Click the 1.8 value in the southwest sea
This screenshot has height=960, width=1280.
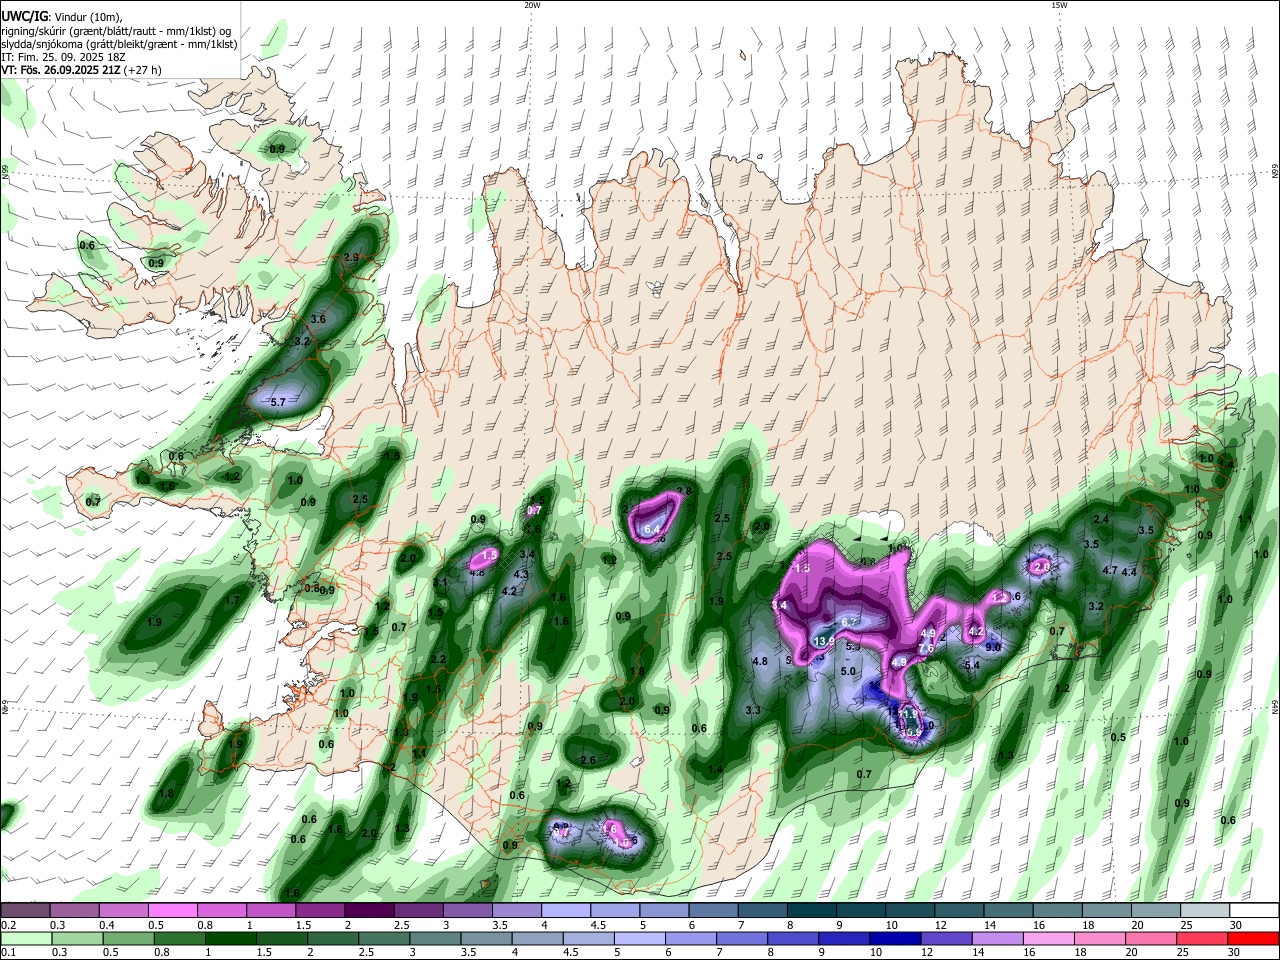167,794
